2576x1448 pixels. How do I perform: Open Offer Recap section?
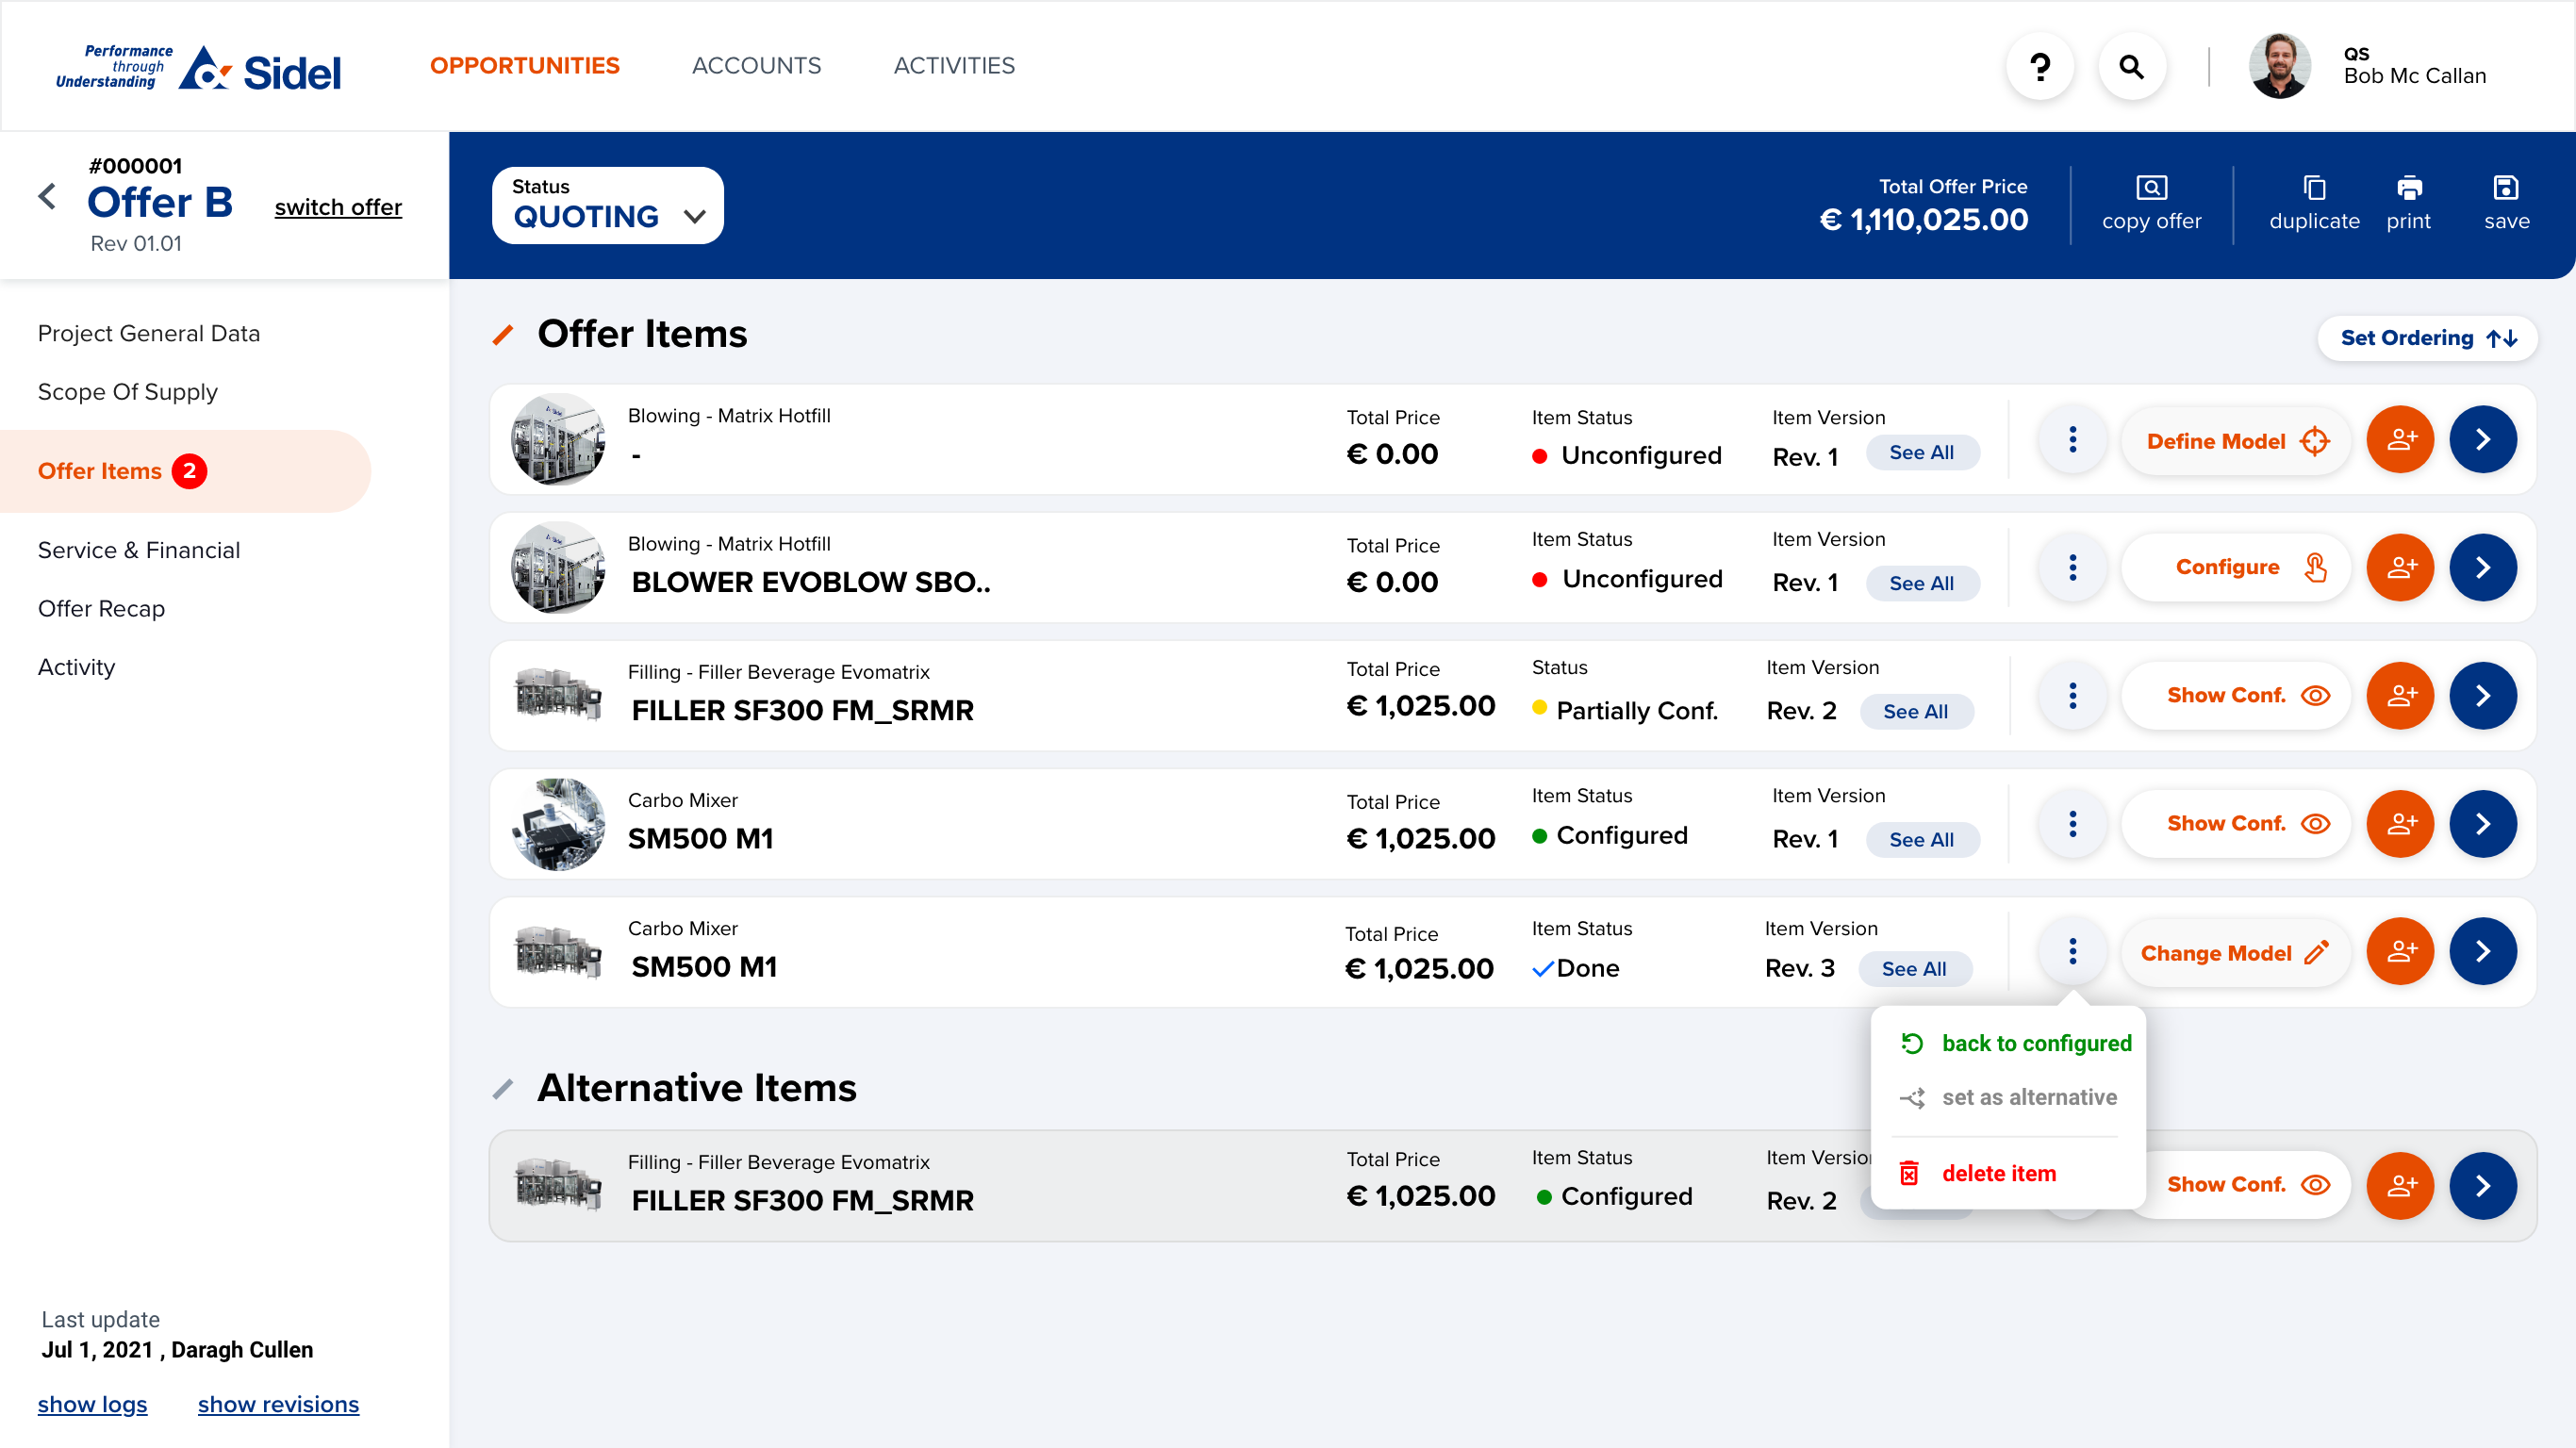coord(101,608)
